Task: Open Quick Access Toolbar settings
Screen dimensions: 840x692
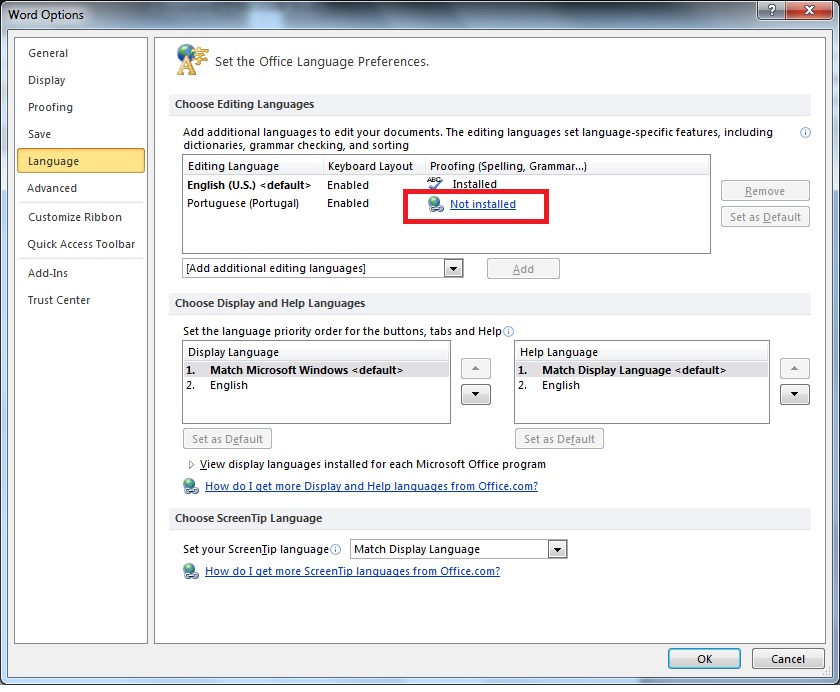Action: 81,244
